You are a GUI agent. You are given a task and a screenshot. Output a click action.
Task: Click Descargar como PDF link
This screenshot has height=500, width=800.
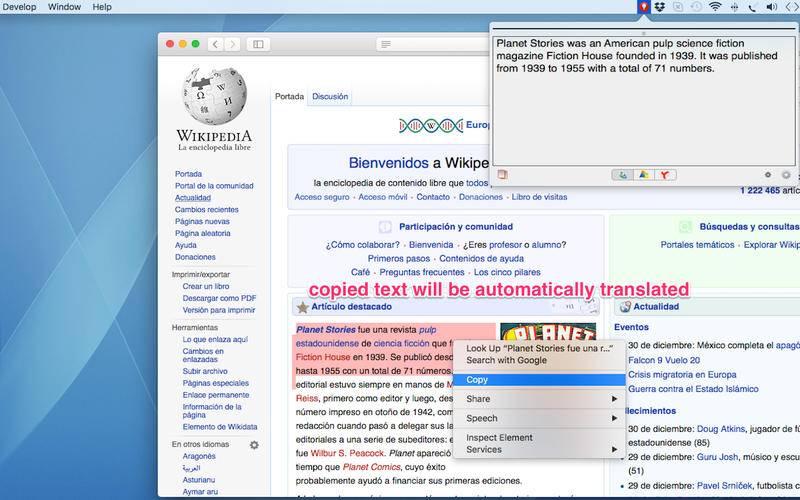click(x=219, y=298)
